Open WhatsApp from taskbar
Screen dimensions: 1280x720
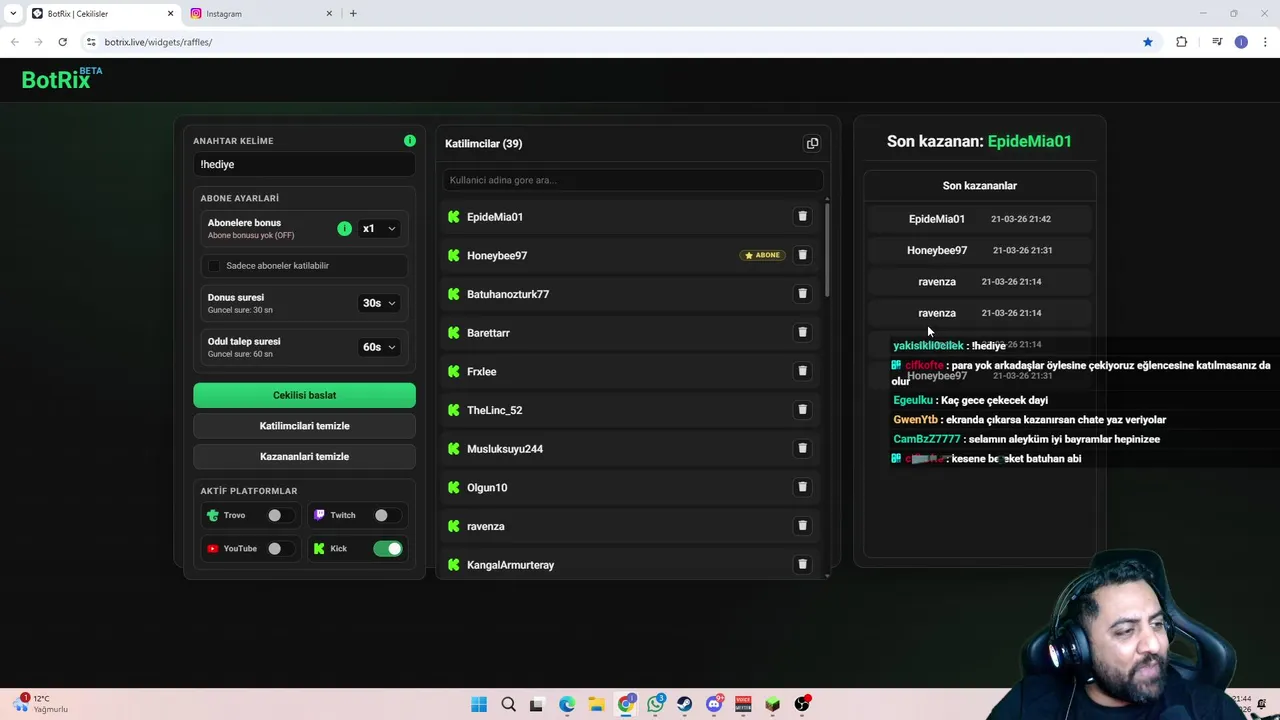(x=655, y=704)
